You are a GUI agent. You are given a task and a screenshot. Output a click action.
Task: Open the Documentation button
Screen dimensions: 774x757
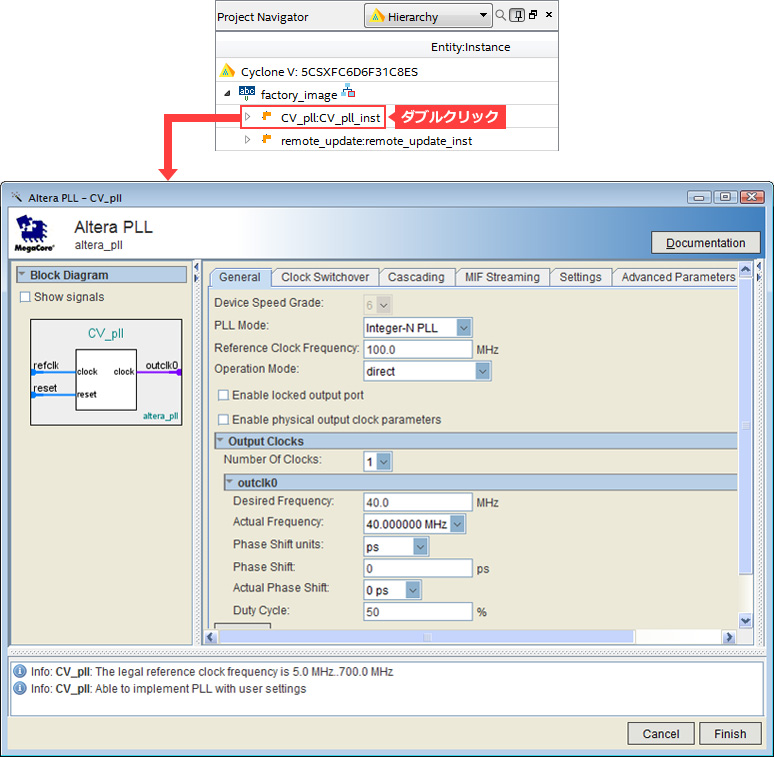point(705,243)
